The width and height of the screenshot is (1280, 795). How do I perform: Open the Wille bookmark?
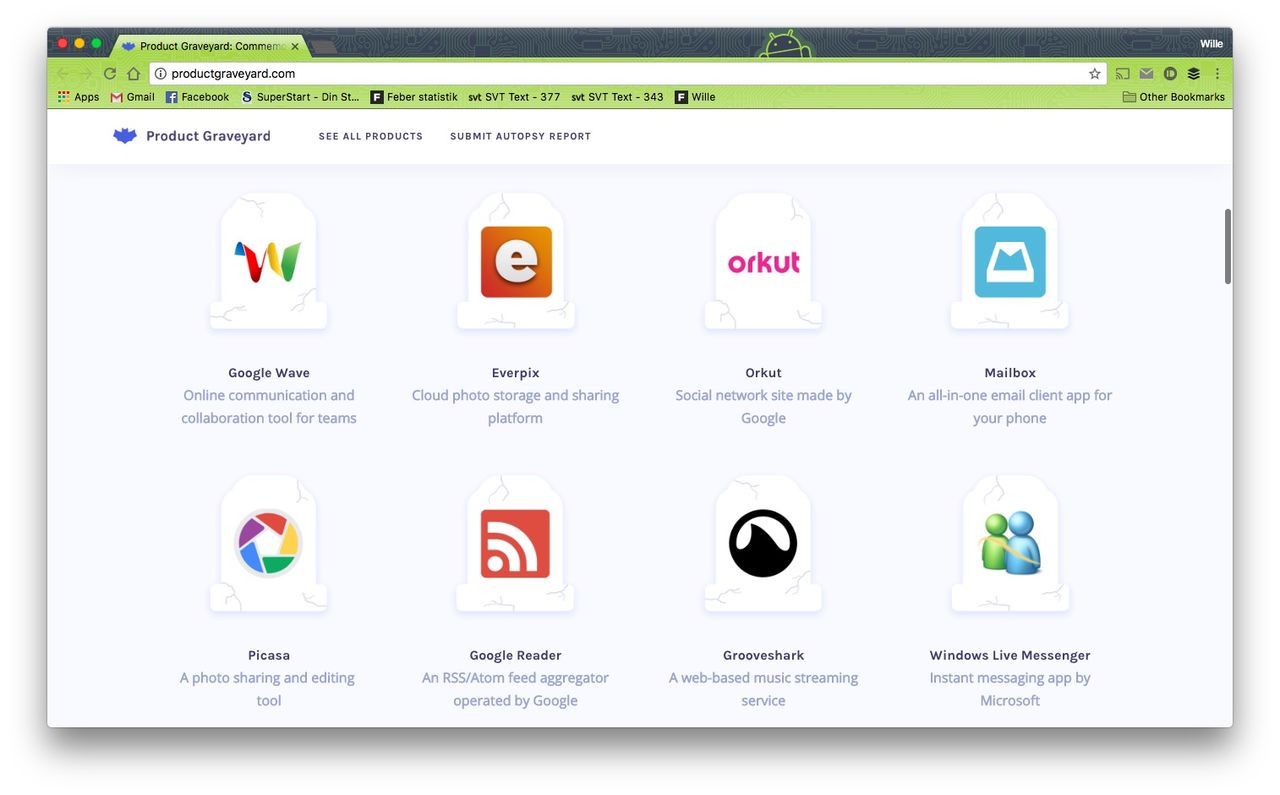pyautogui.click(x=695, y=97)
